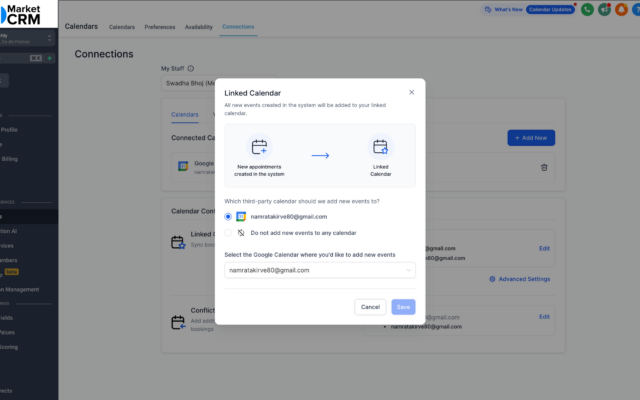Open the megaphone announcements icon

(605, 9)
